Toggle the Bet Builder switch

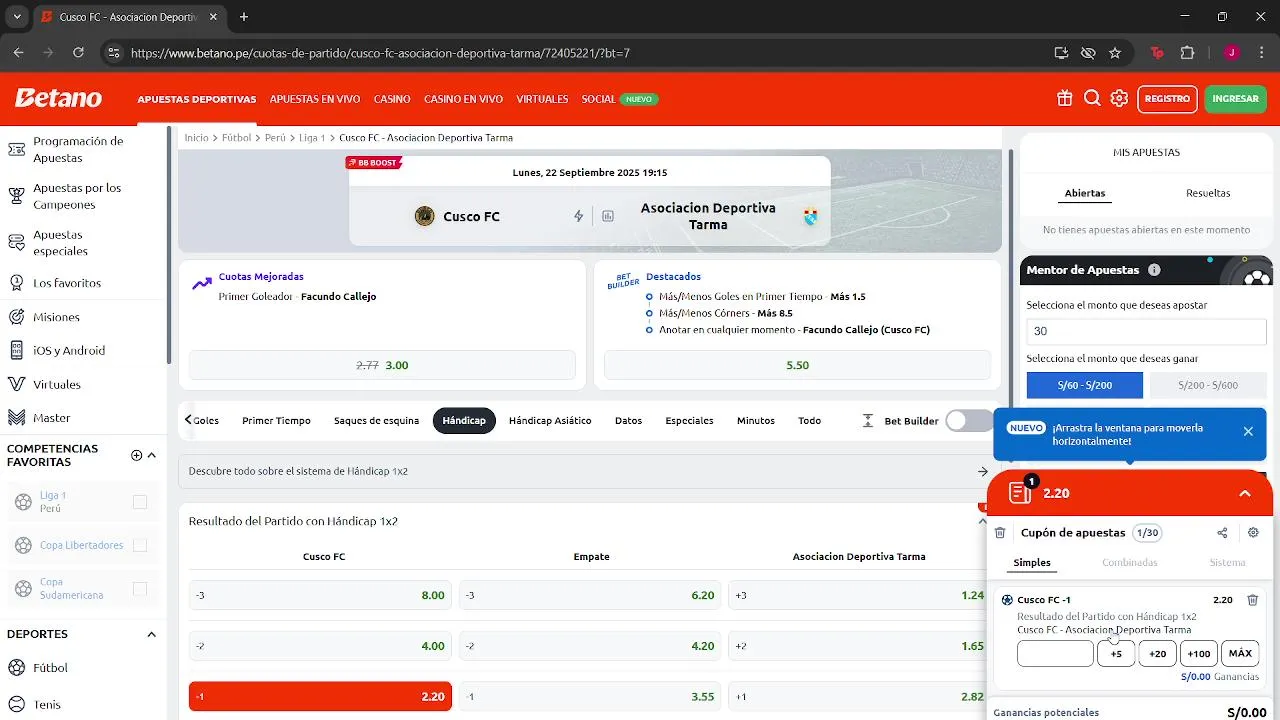click(x=968, y=421)
